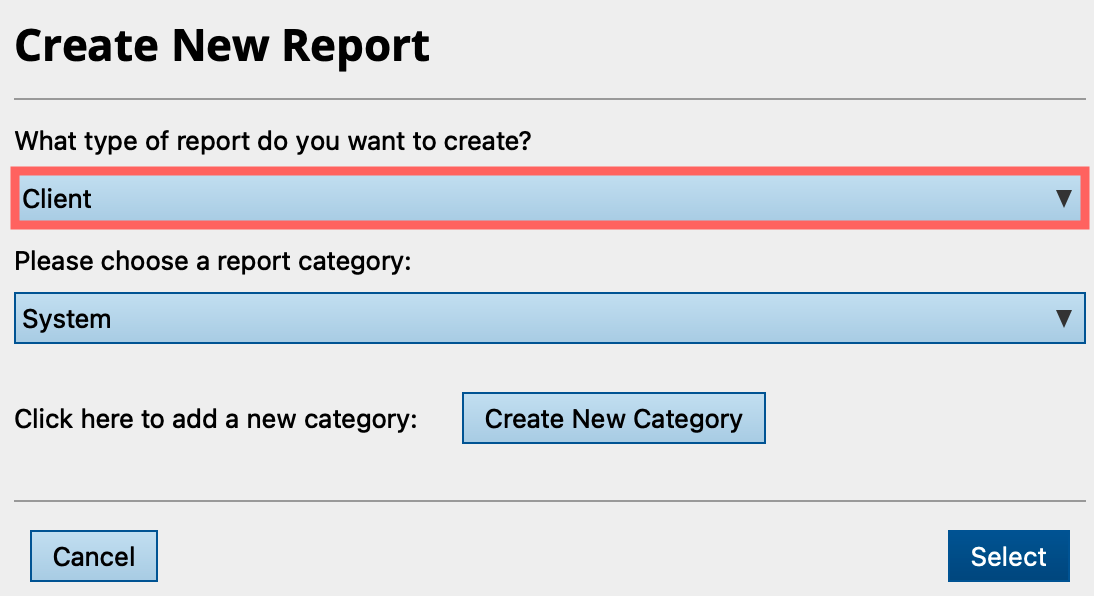Click the arrow on the Client dropdown
Viewport: 1094px width, 596px height.
[1064, 199]
